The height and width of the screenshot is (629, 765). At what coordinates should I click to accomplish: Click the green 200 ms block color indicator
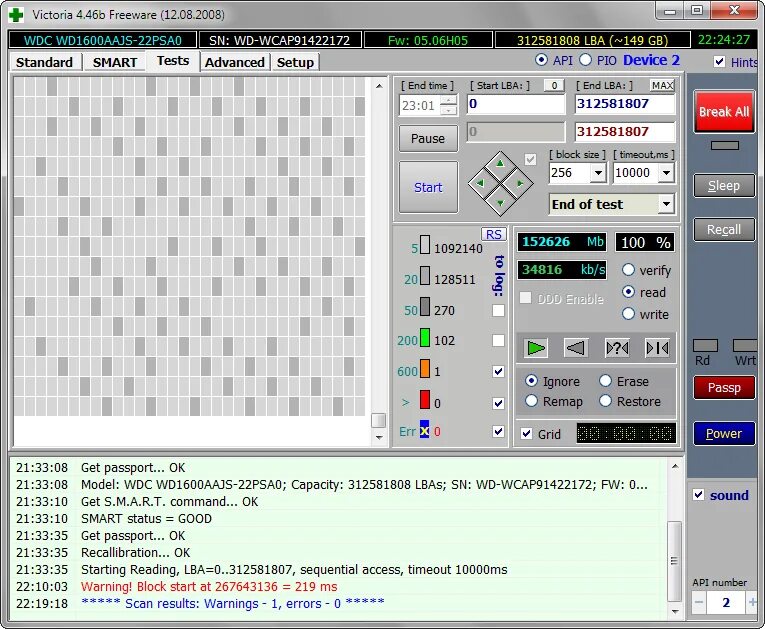pyautogui.click(x=425, y=338)
